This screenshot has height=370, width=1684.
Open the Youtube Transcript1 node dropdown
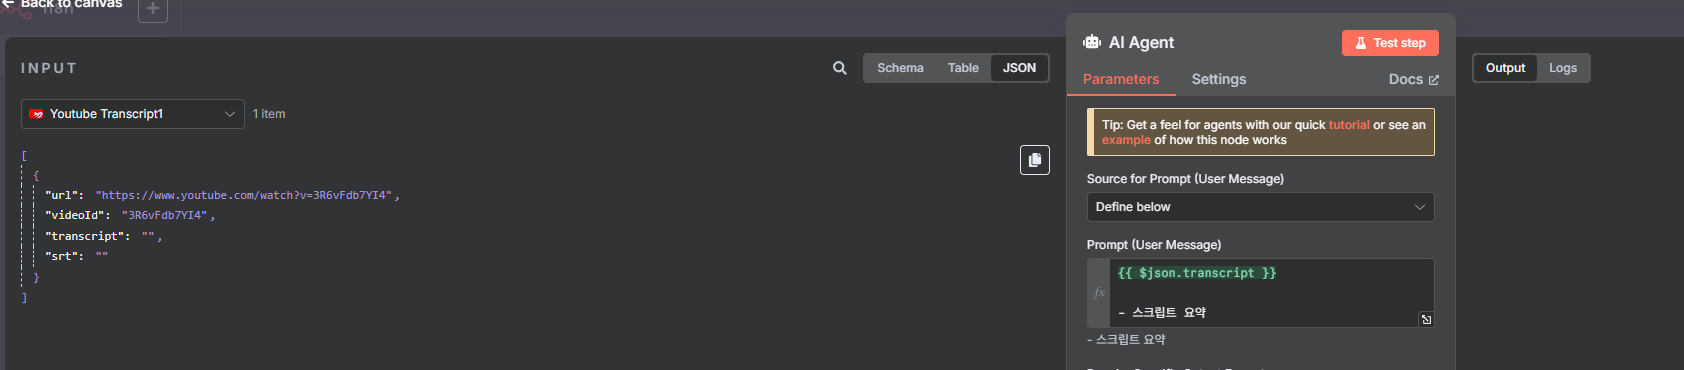point(133,114)
